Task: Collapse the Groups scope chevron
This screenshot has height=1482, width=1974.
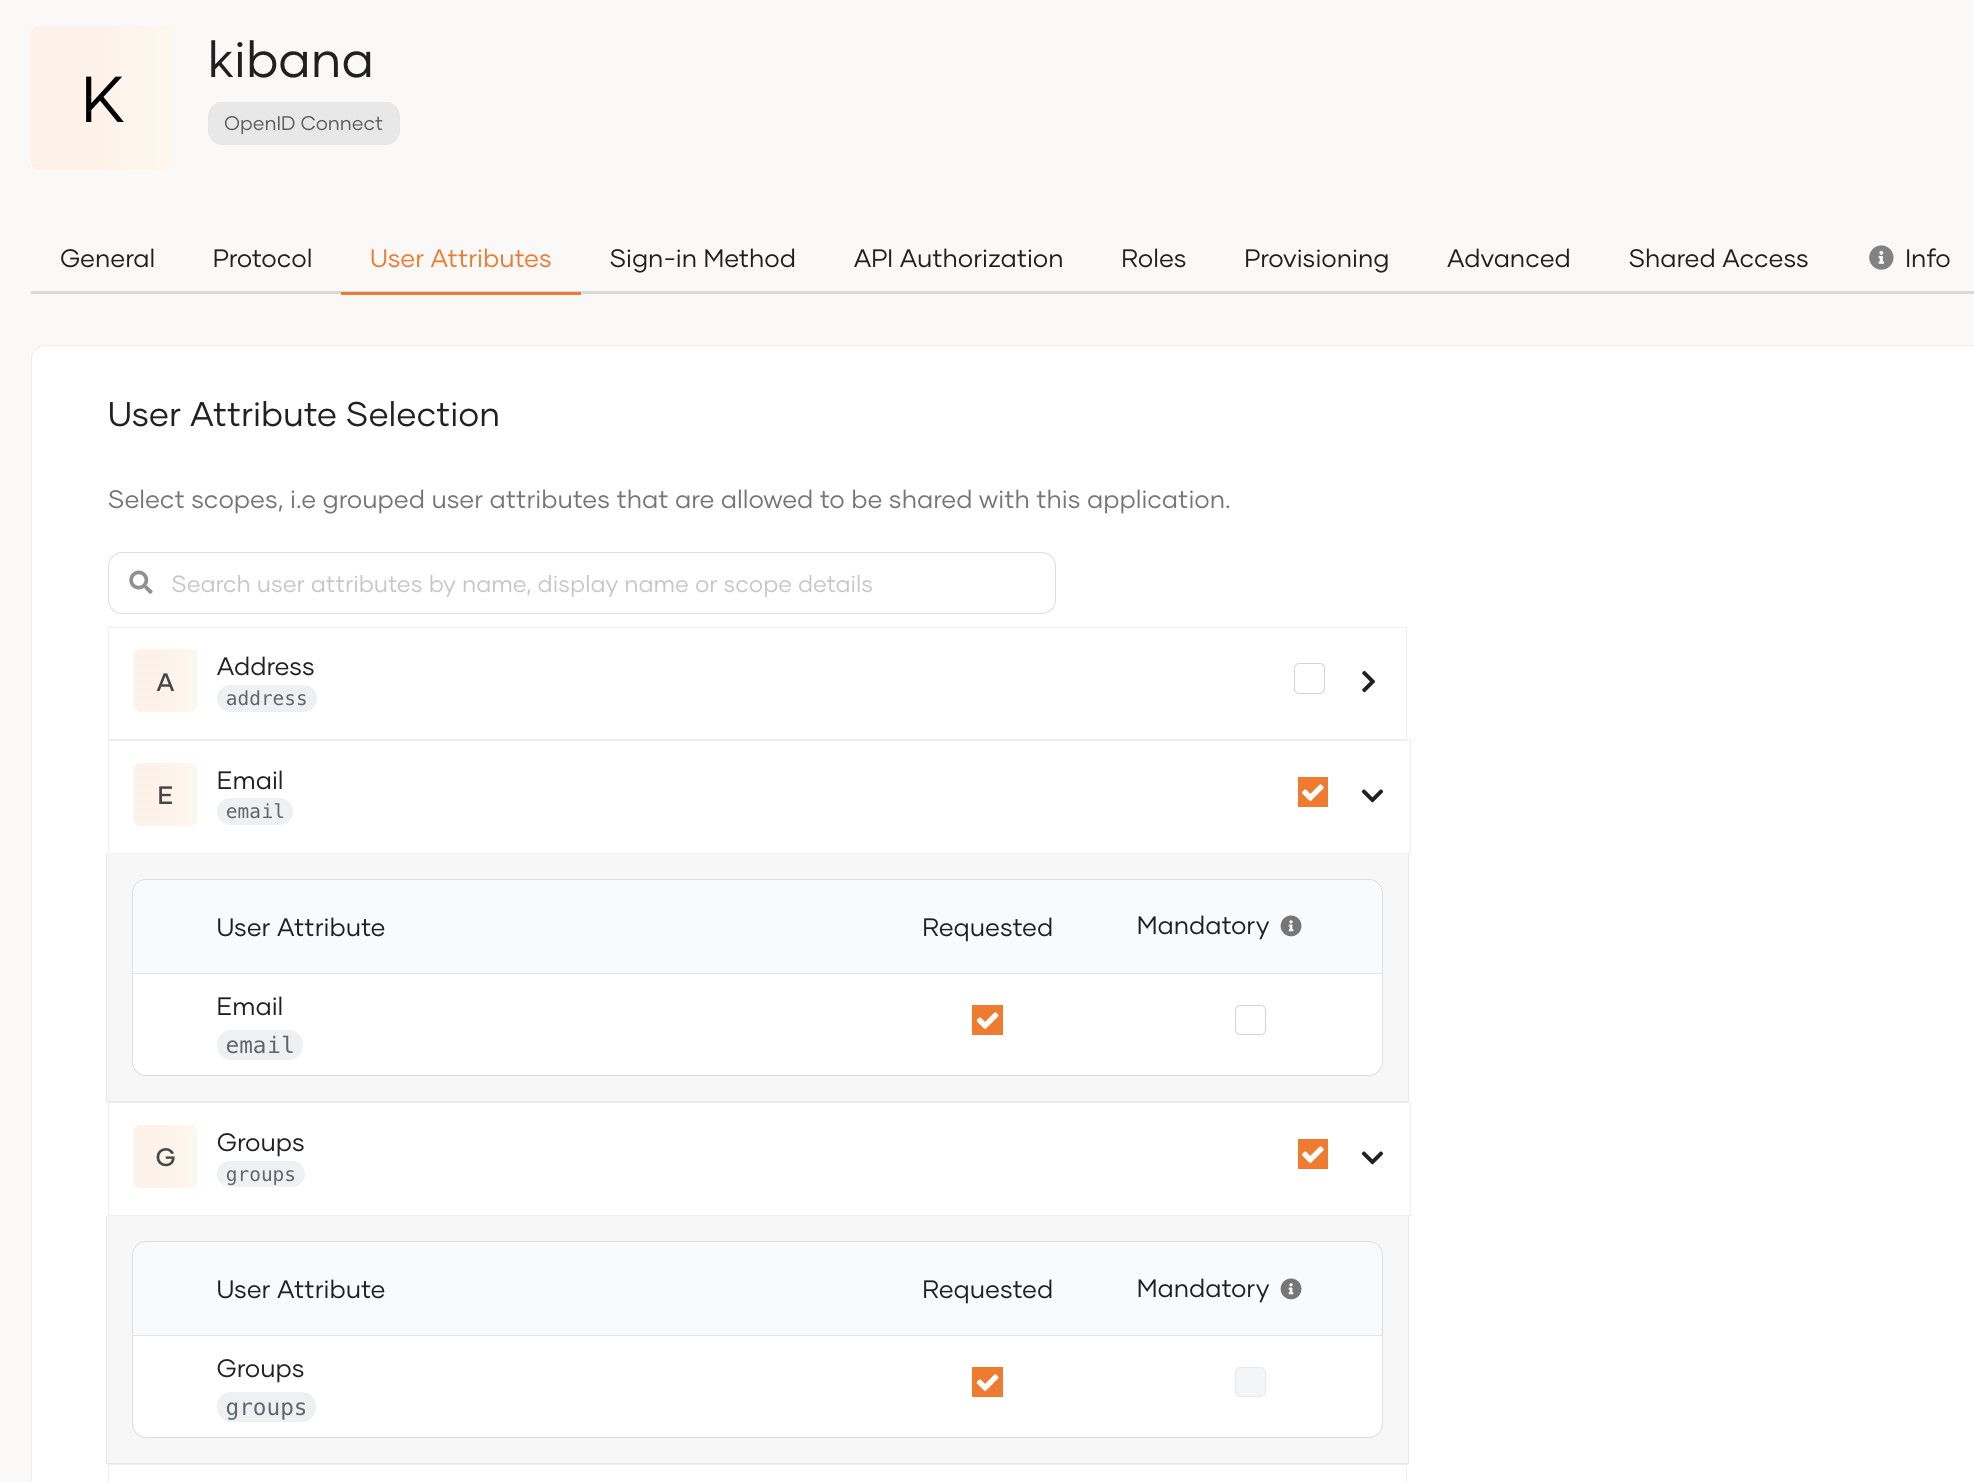Action: click(x=1372, y=1158)
